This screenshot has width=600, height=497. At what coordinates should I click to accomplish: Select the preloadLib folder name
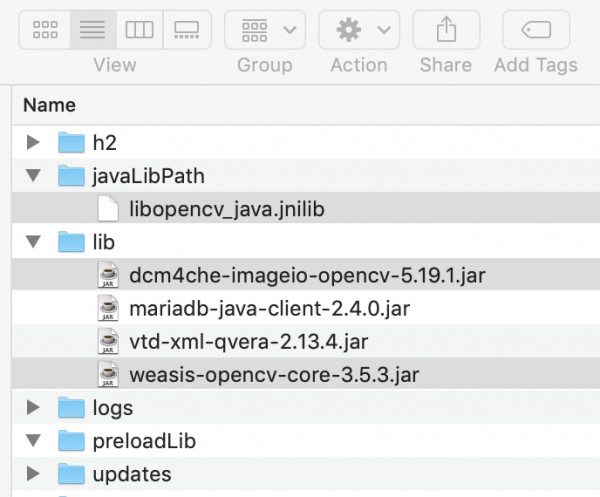coord(144,441)
